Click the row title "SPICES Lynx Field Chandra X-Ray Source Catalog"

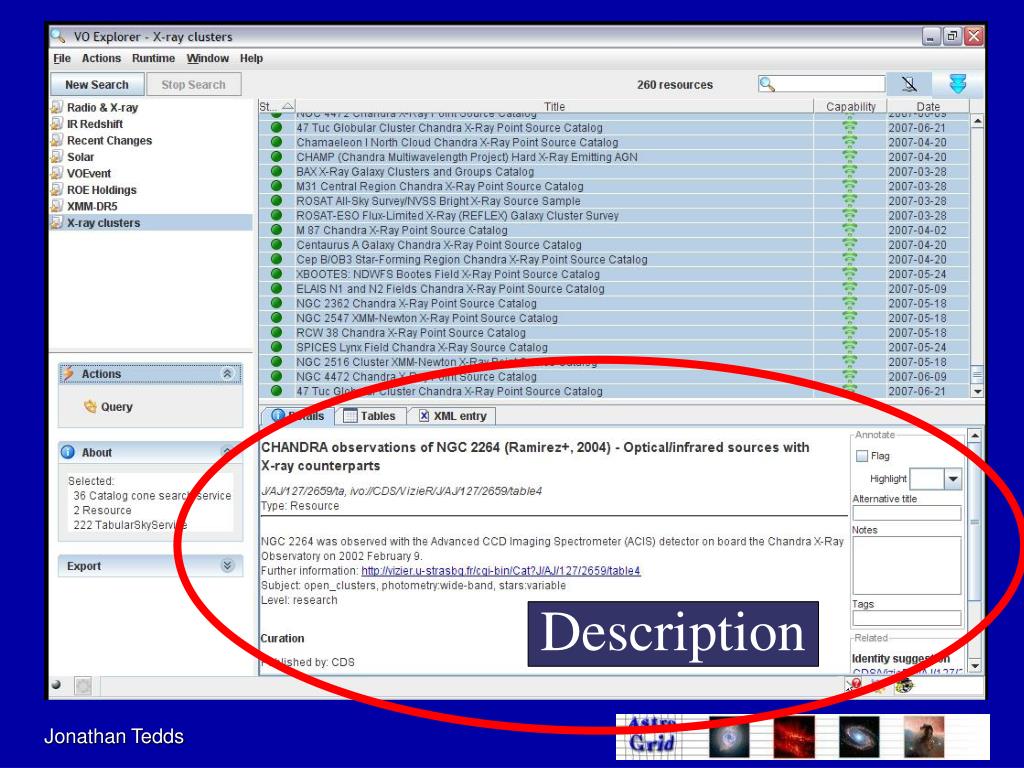click(422, 347)
